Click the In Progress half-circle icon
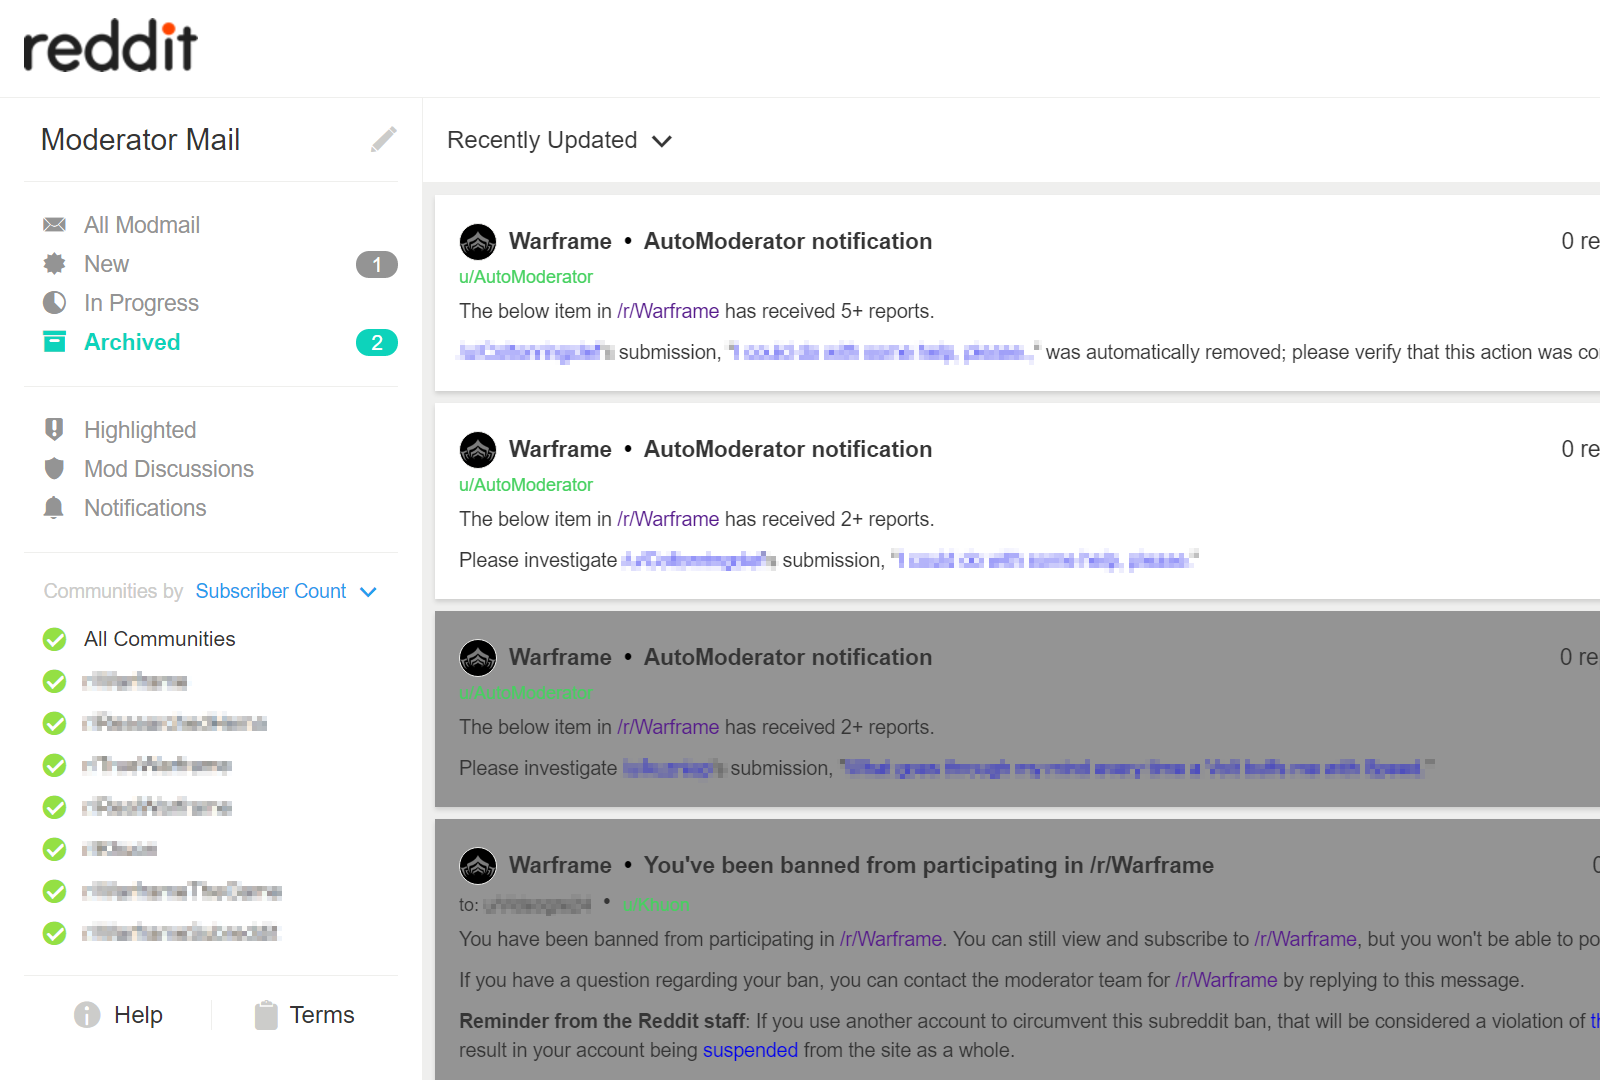Viewport: 1600px width, 1080px height. pyautogui.click(x=55, y=303)
